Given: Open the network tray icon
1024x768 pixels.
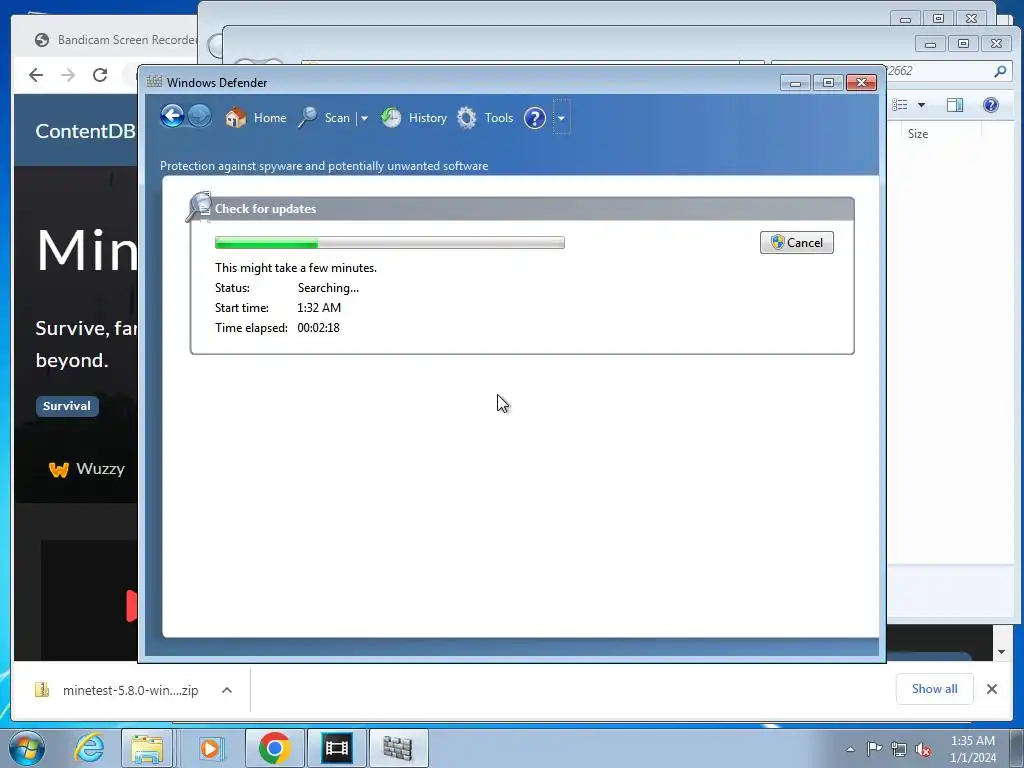Looking at the screenshot, I should click(899, 749).
